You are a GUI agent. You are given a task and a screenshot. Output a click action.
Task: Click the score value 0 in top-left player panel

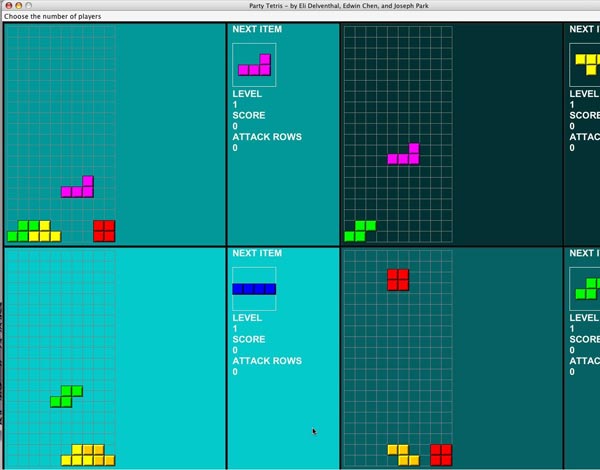[x=235, y=126]
